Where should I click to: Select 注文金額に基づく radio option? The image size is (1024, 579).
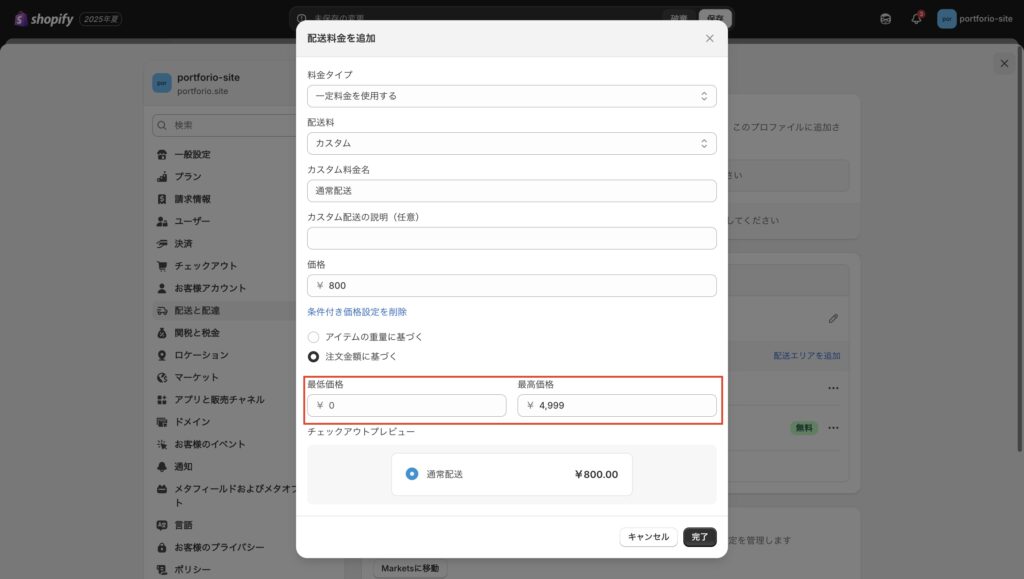click(314, 356)
